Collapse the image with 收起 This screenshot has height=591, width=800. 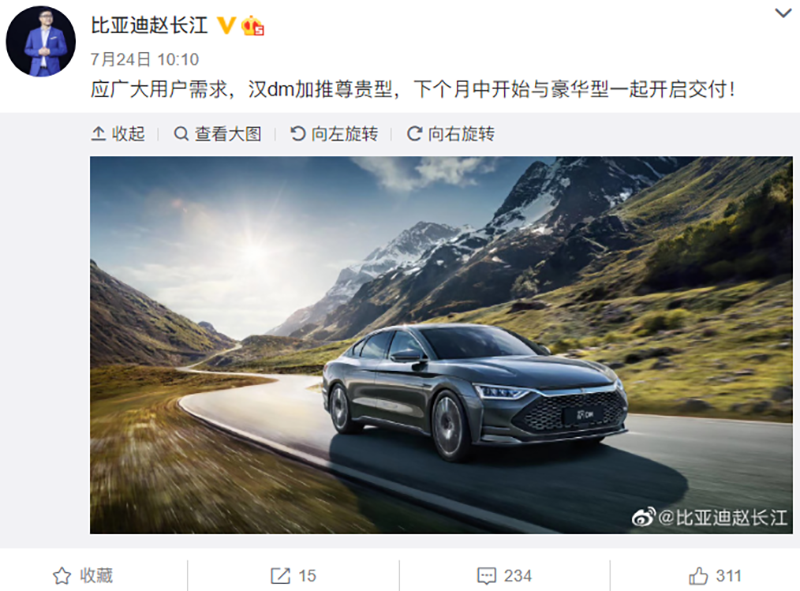(118, 134)
